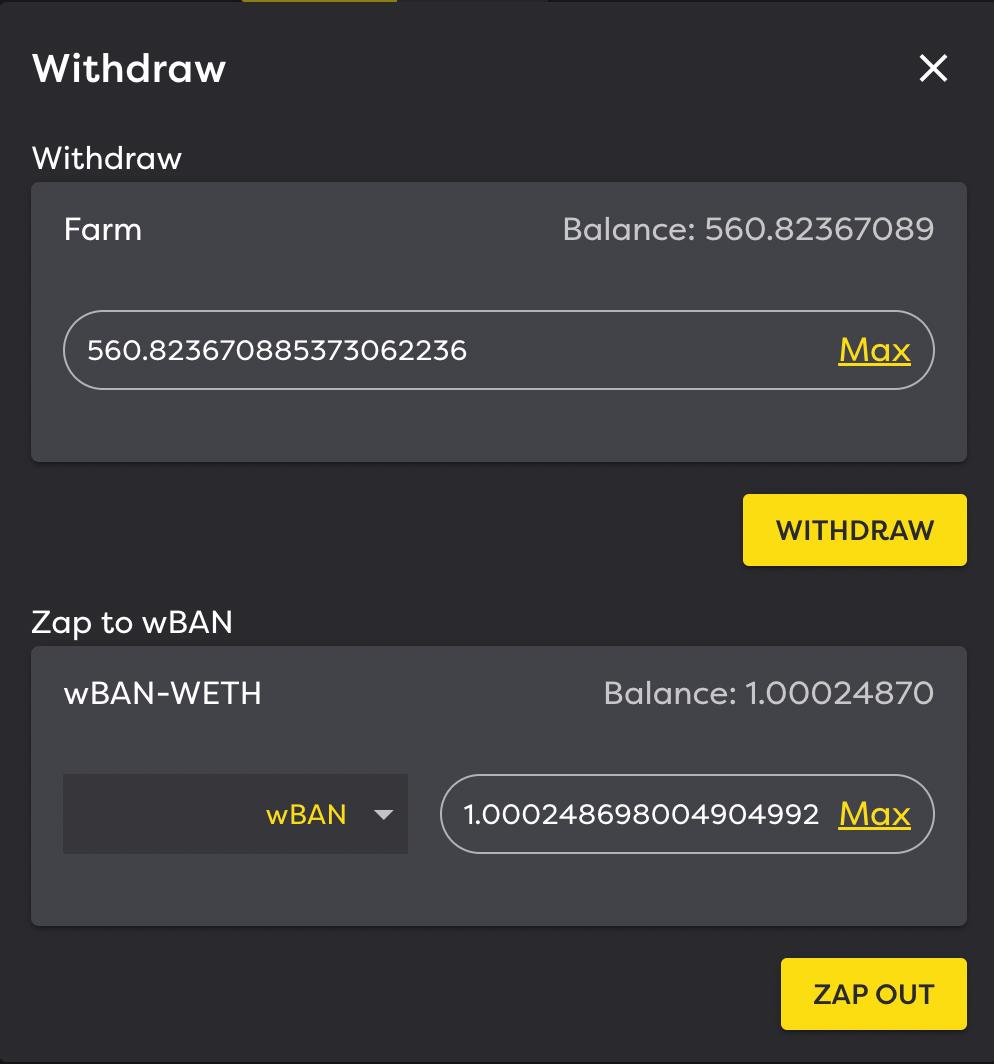The image size is (994, 1064).
Task: Click the wBAN-WETH zap amount input field
Action: click(x=687, y=814)
